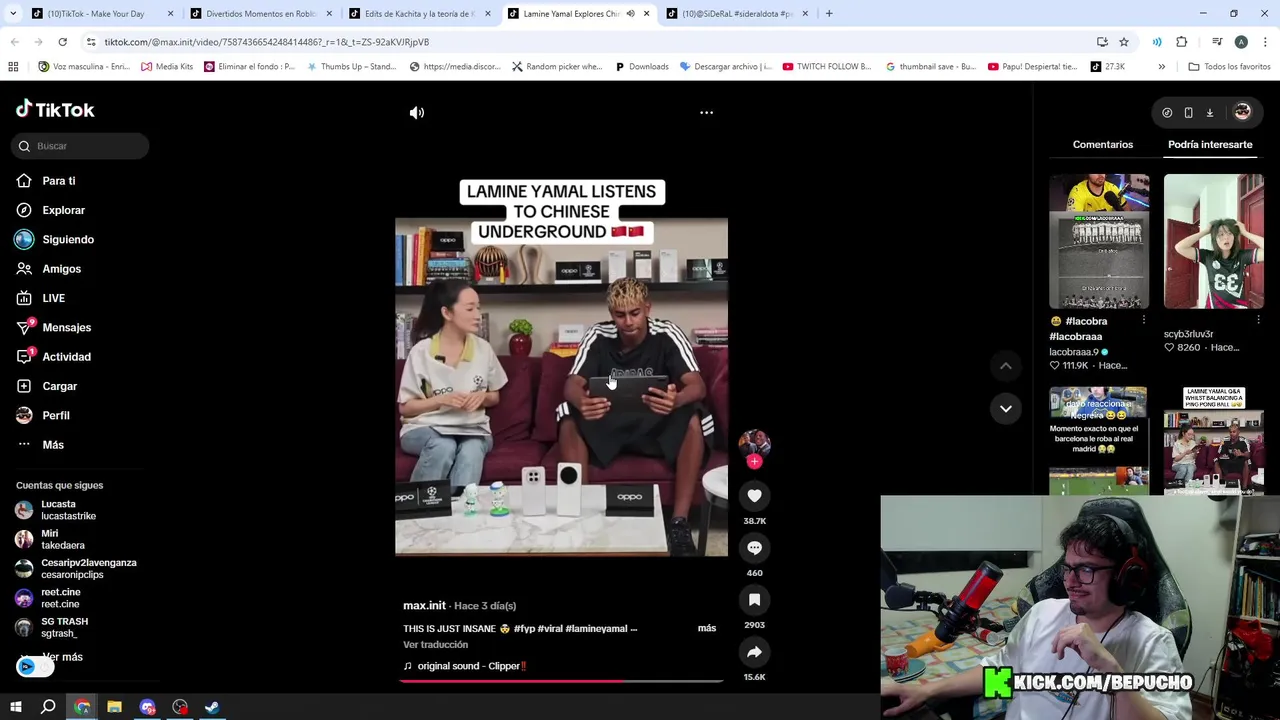Click the download app icon in top-right pill
This screenshot has width=1280, height=720.
1209,113
